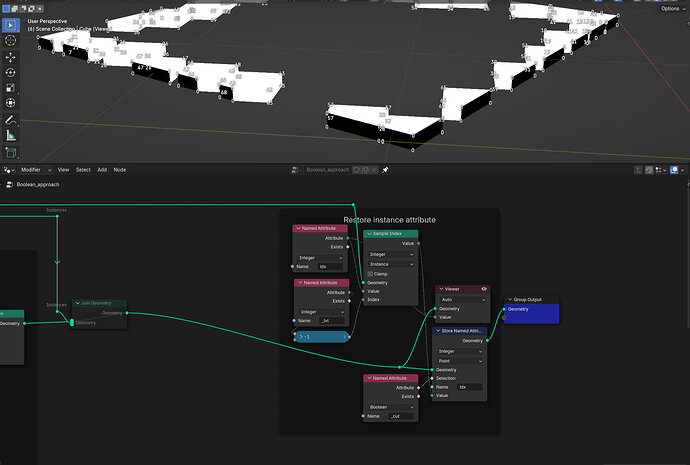Choose the Scale tool

[11, 88]
